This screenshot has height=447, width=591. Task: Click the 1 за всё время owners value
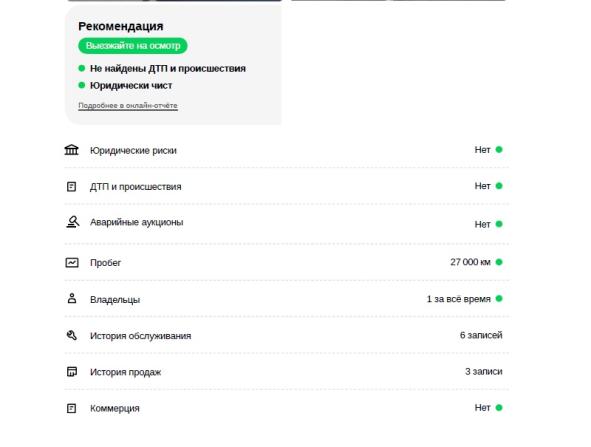click(x=459, y=299)
